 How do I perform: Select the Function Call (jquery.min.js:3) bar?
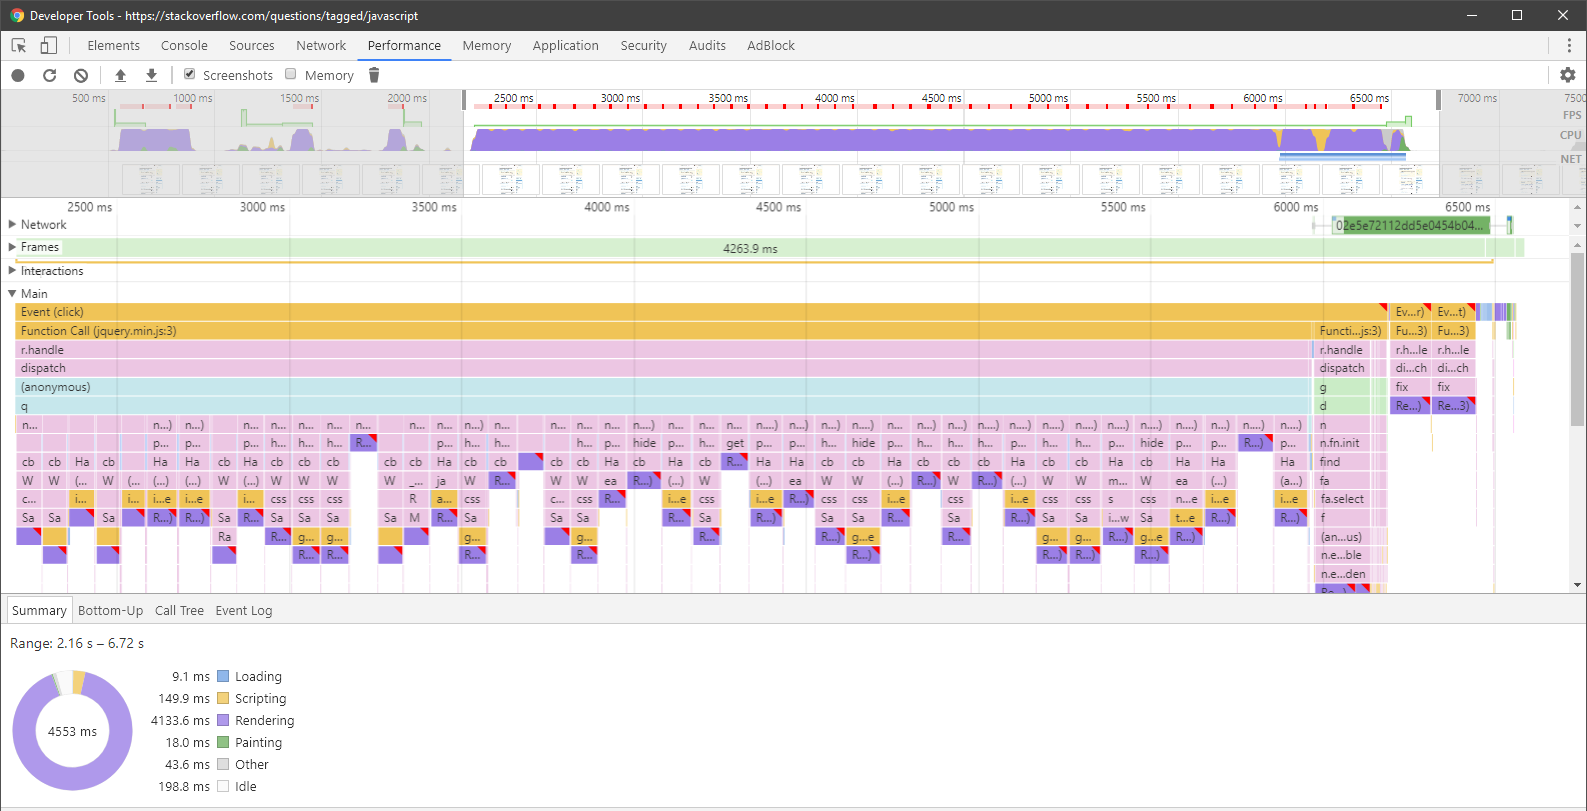tap(664, 331)
